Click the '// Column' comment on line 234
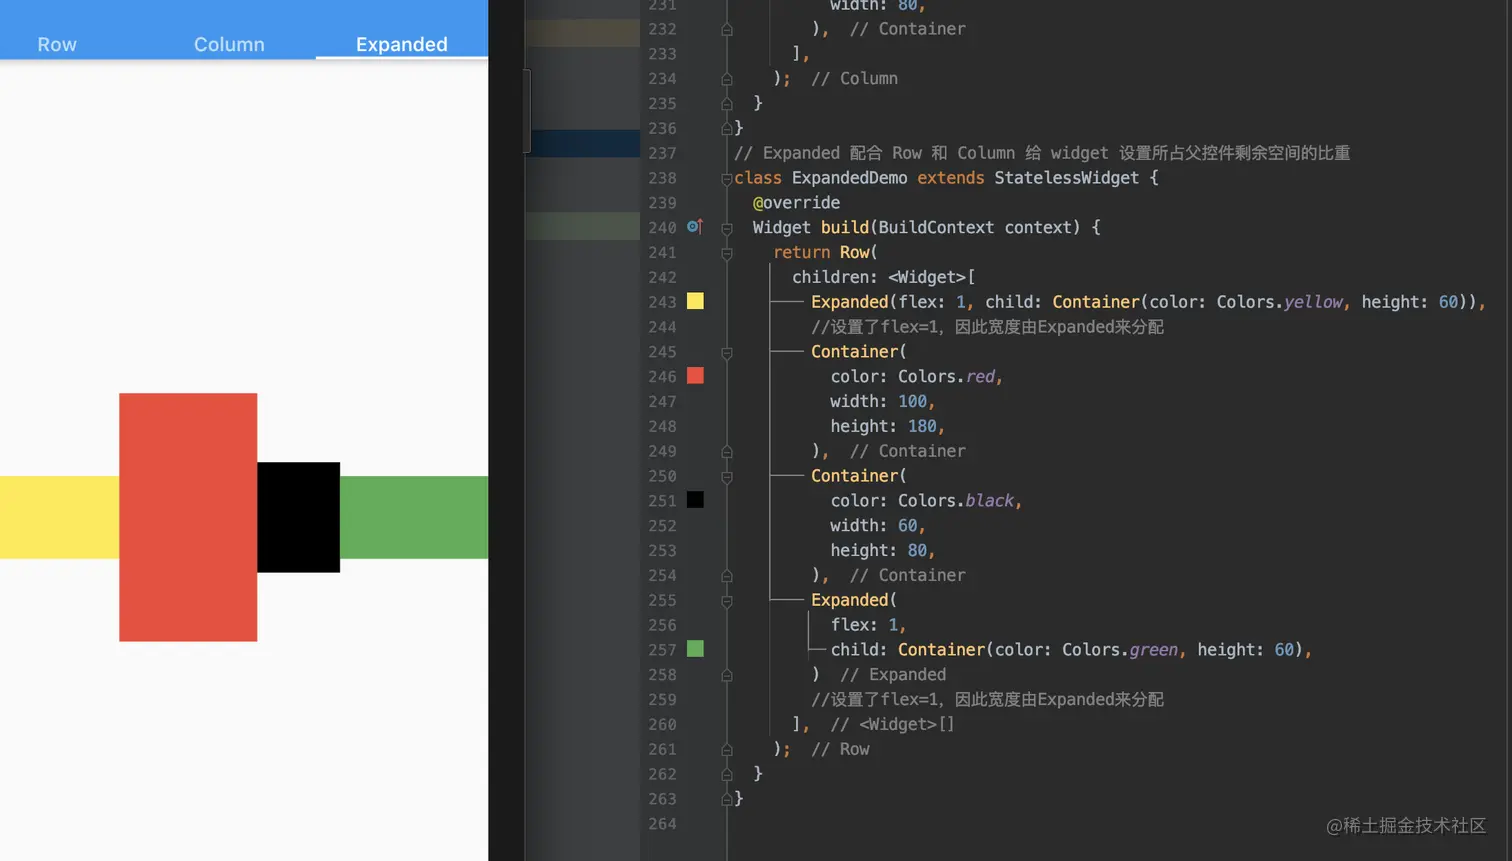 tap(854, 78)
